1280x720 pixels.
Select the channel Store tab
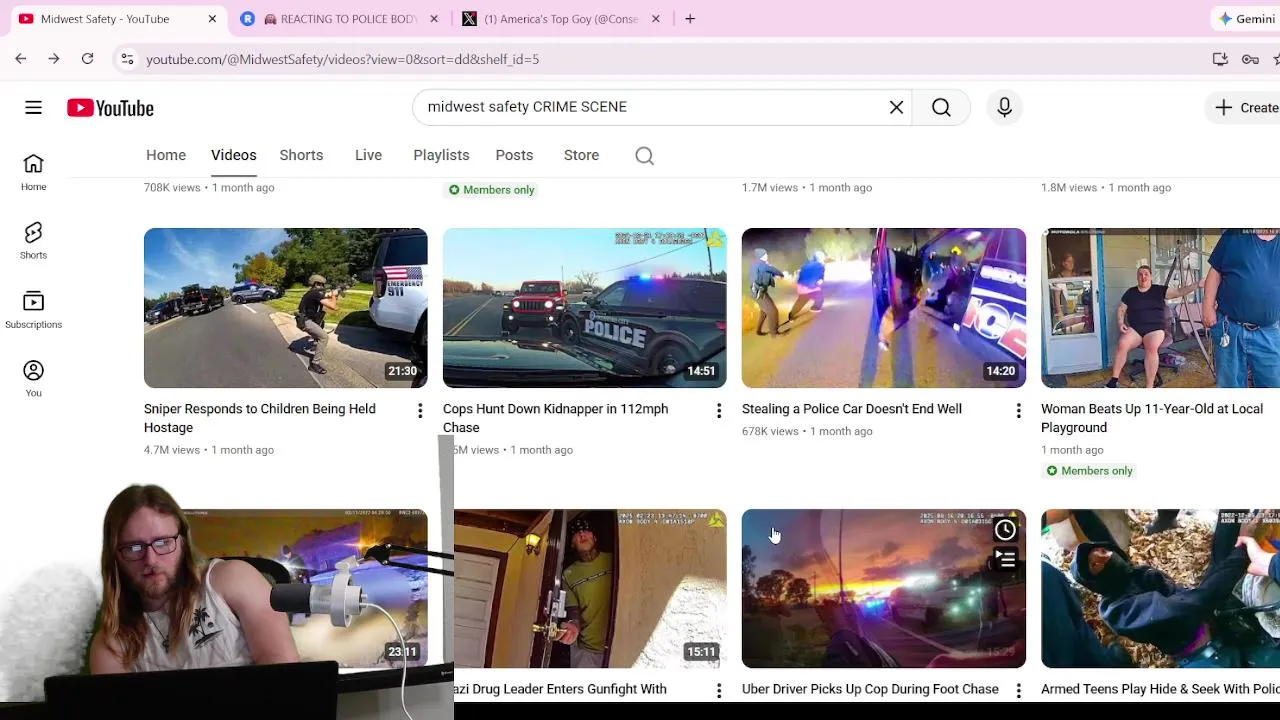coord(581,155)
